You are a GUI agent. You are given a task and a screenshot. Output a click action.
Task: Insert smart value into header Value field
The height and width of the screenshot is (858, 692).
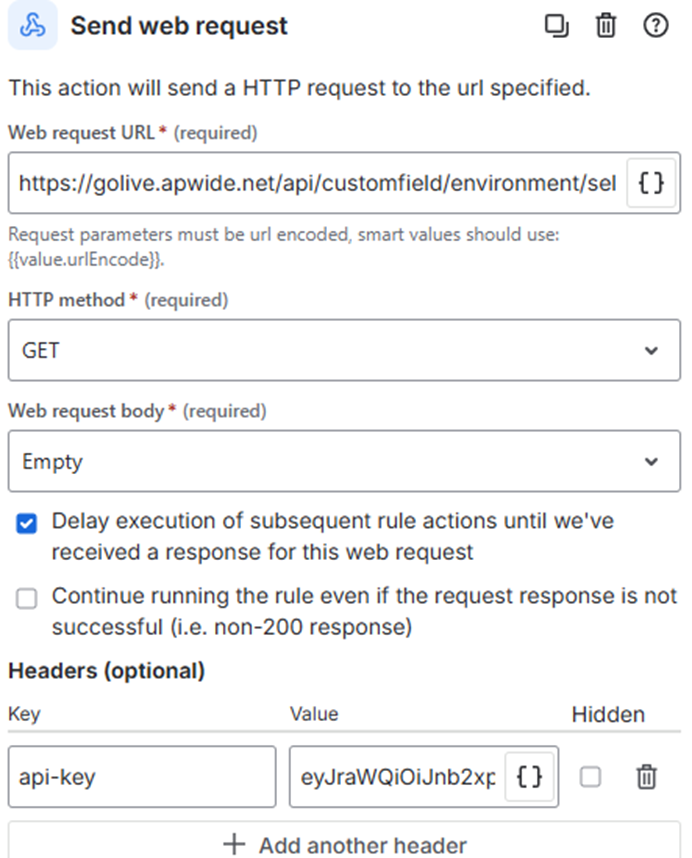[530, 776]
